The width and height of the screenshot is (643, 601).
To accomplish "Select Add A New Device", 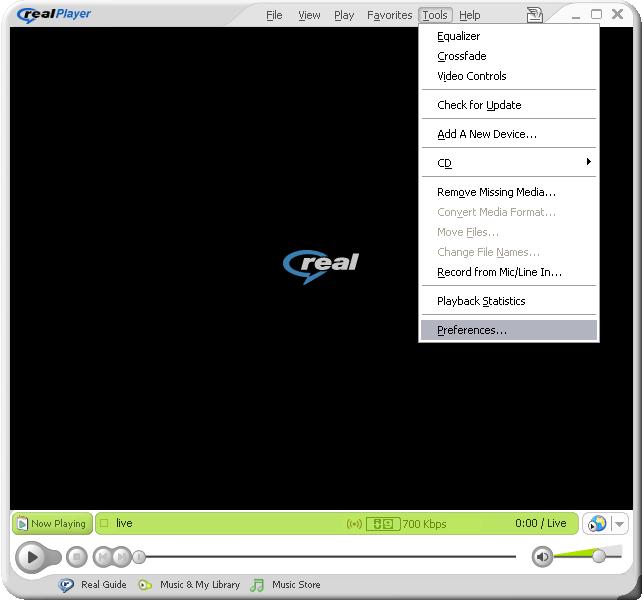I will click(x=508, y=134).
